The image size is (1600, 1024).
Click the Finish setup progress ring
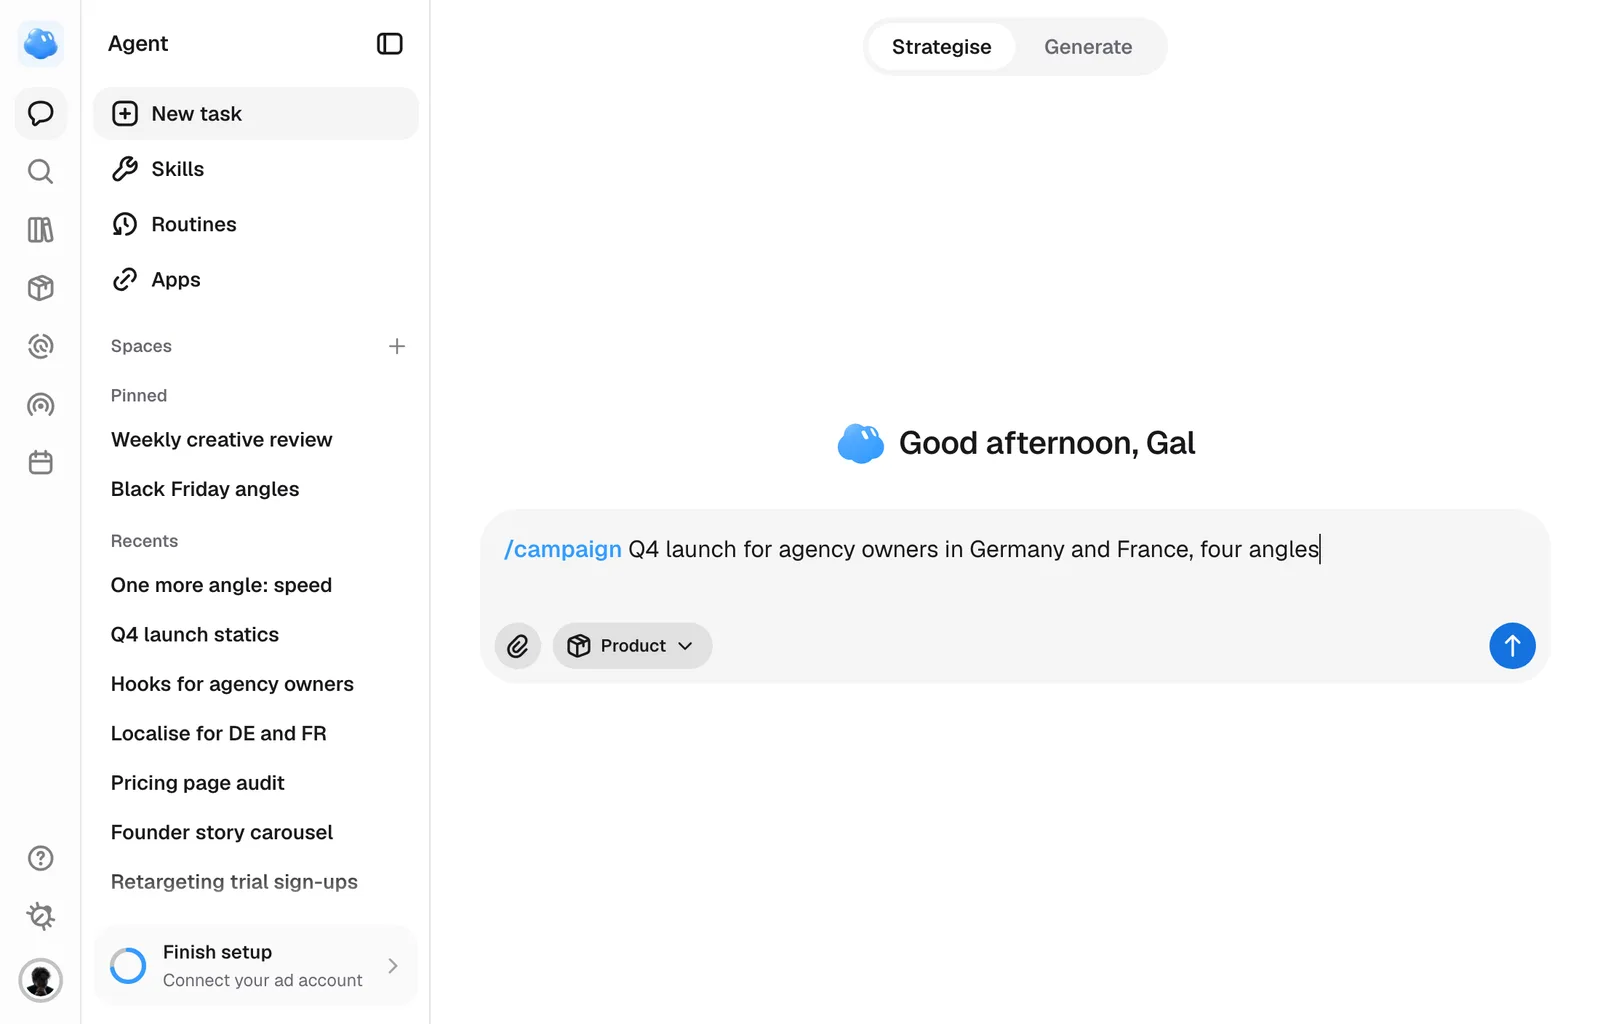click(x=128, y=966)
